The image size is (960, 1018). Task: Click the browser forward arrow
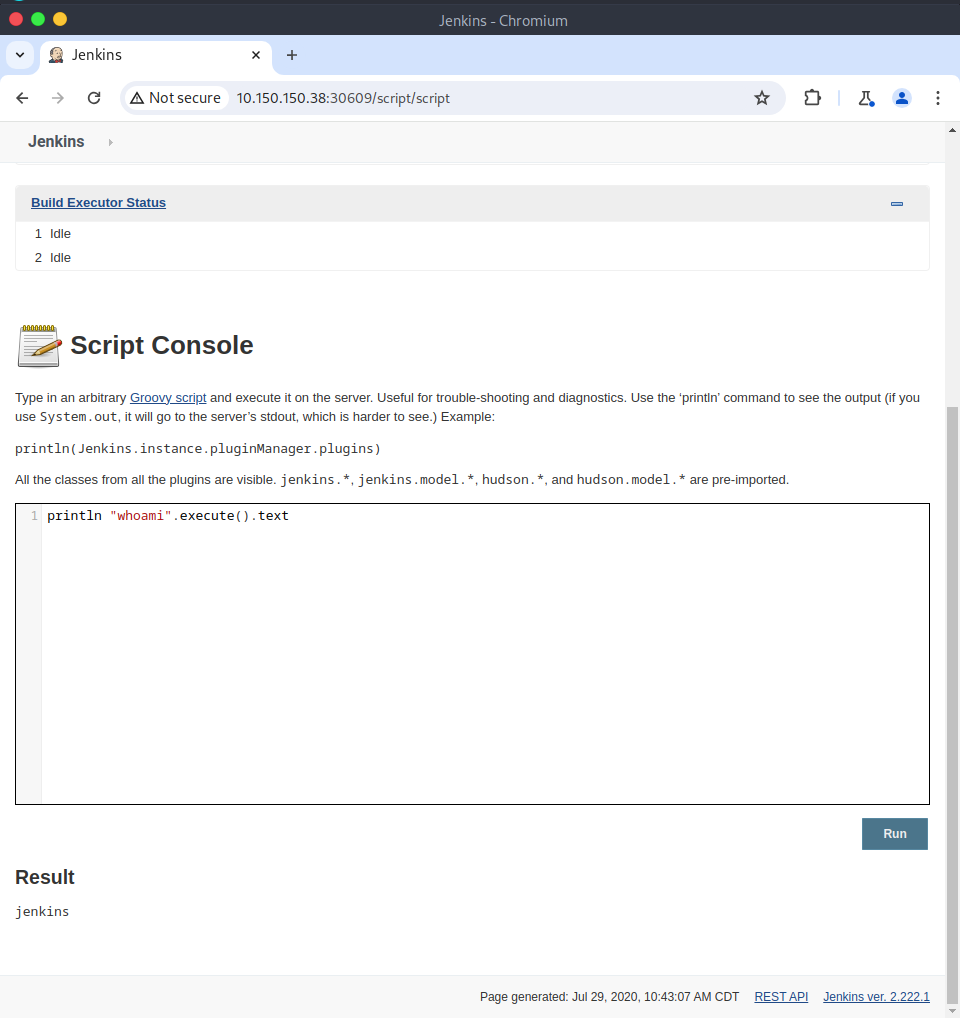click(58, 98)
